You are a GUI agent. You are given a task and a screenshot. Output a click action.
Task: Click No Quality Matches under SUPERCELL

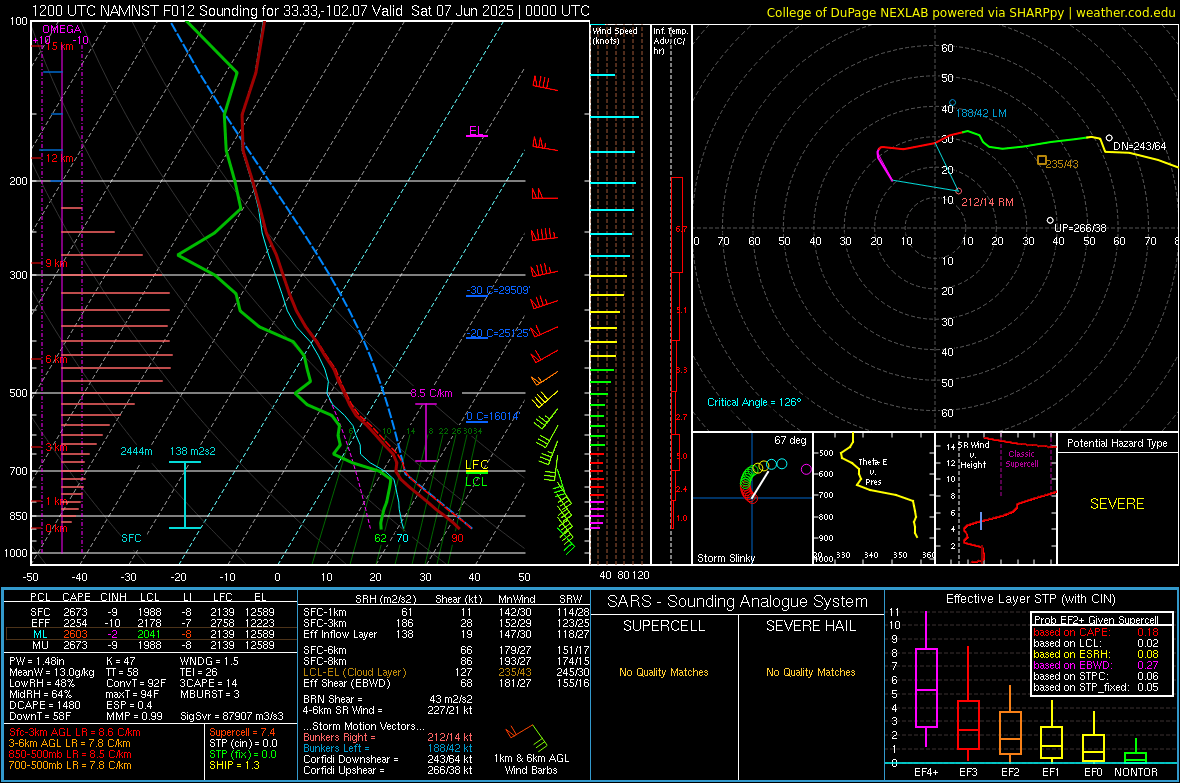(664, 672)
